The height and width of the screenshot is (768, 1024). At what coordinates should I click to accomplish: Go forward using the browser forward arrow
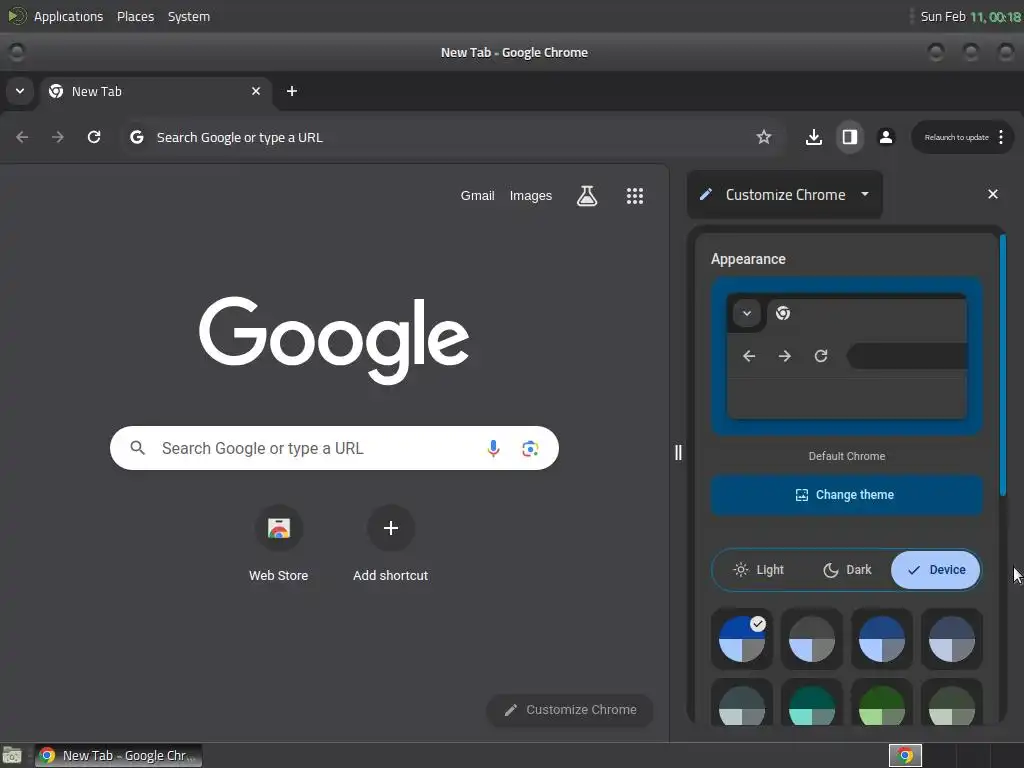(x=58, y=137)
